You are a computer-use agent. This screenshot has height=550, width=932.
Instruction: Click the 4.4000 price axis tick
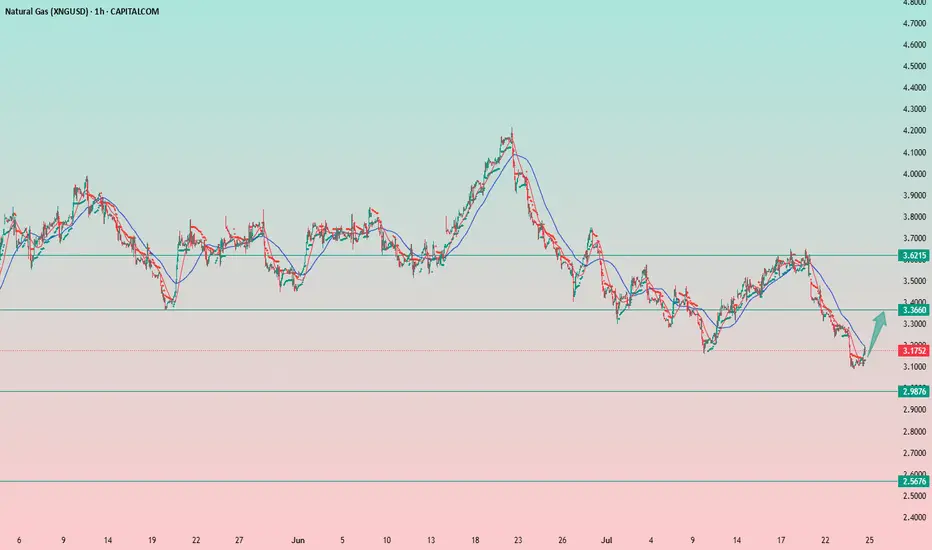tap(914, 87)
